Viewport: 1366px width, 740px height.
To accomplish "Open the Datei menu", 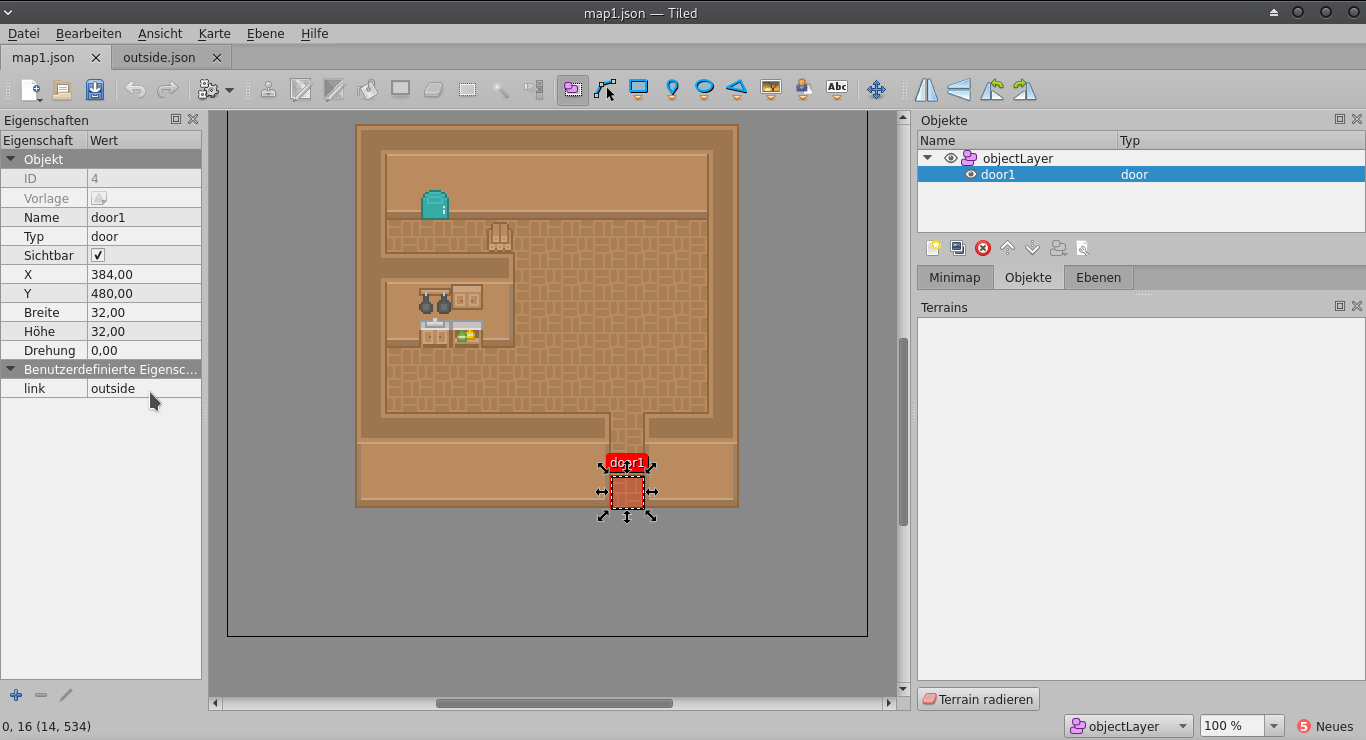I will [x=24, y=33].
